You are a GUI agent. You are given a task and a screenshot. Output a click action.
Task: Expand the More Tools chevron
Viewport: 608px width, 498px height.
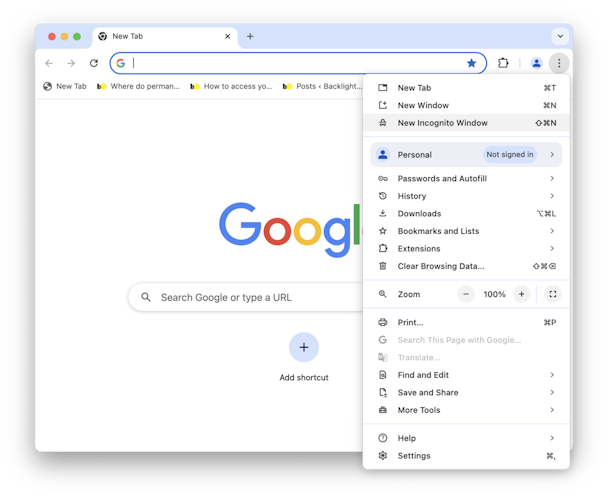[552, 410]
